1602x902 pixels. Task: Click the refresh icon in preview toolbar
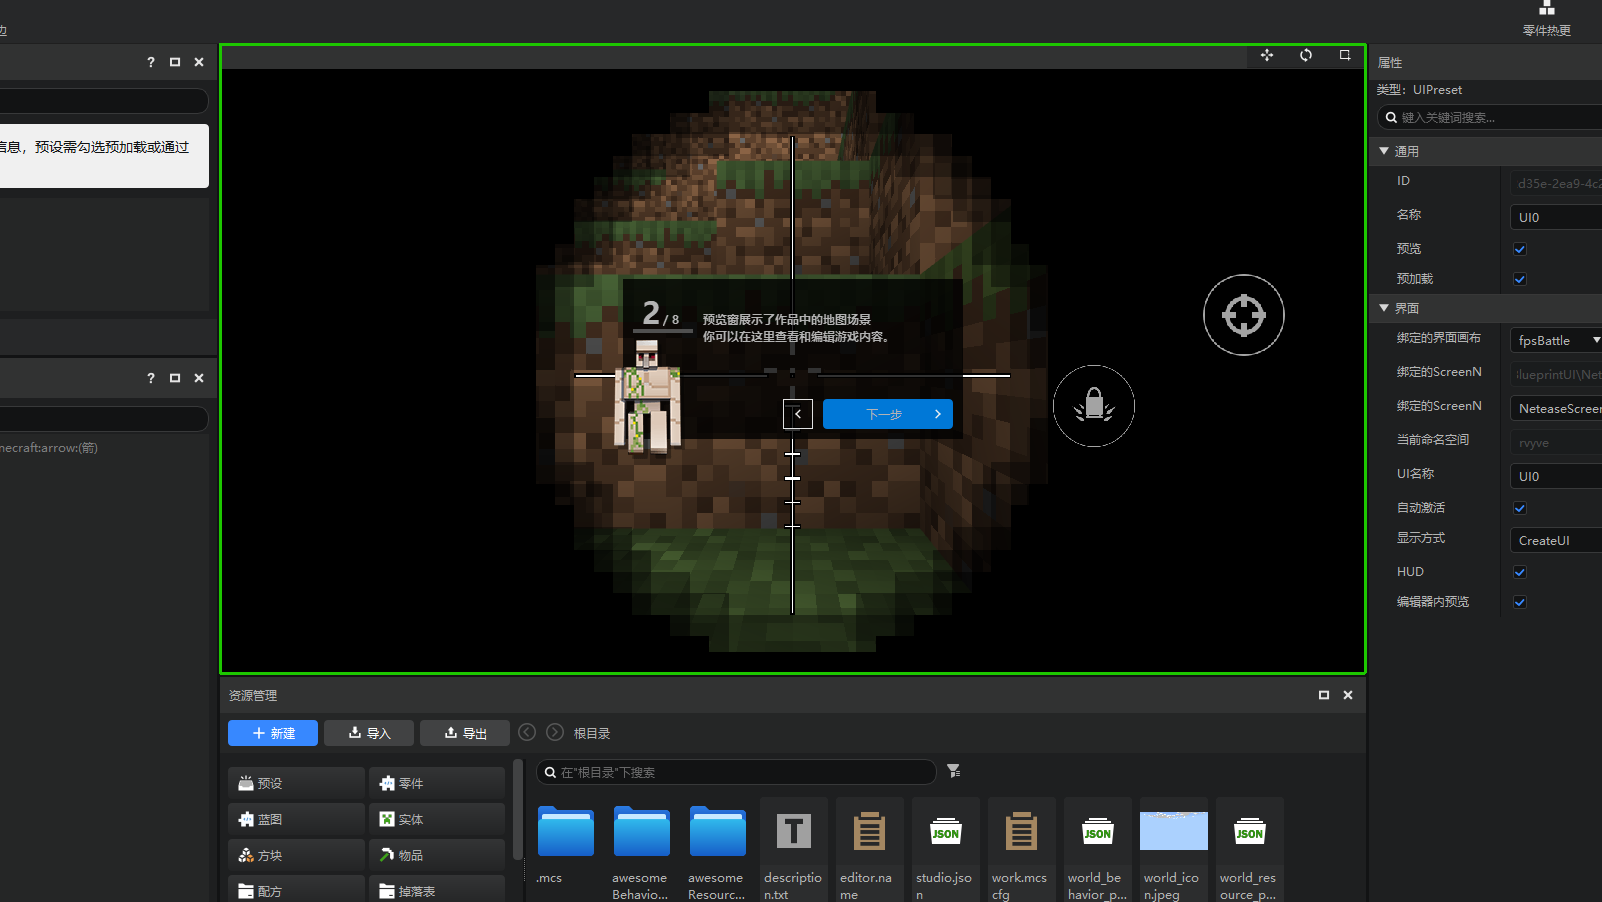(1306, 55)
